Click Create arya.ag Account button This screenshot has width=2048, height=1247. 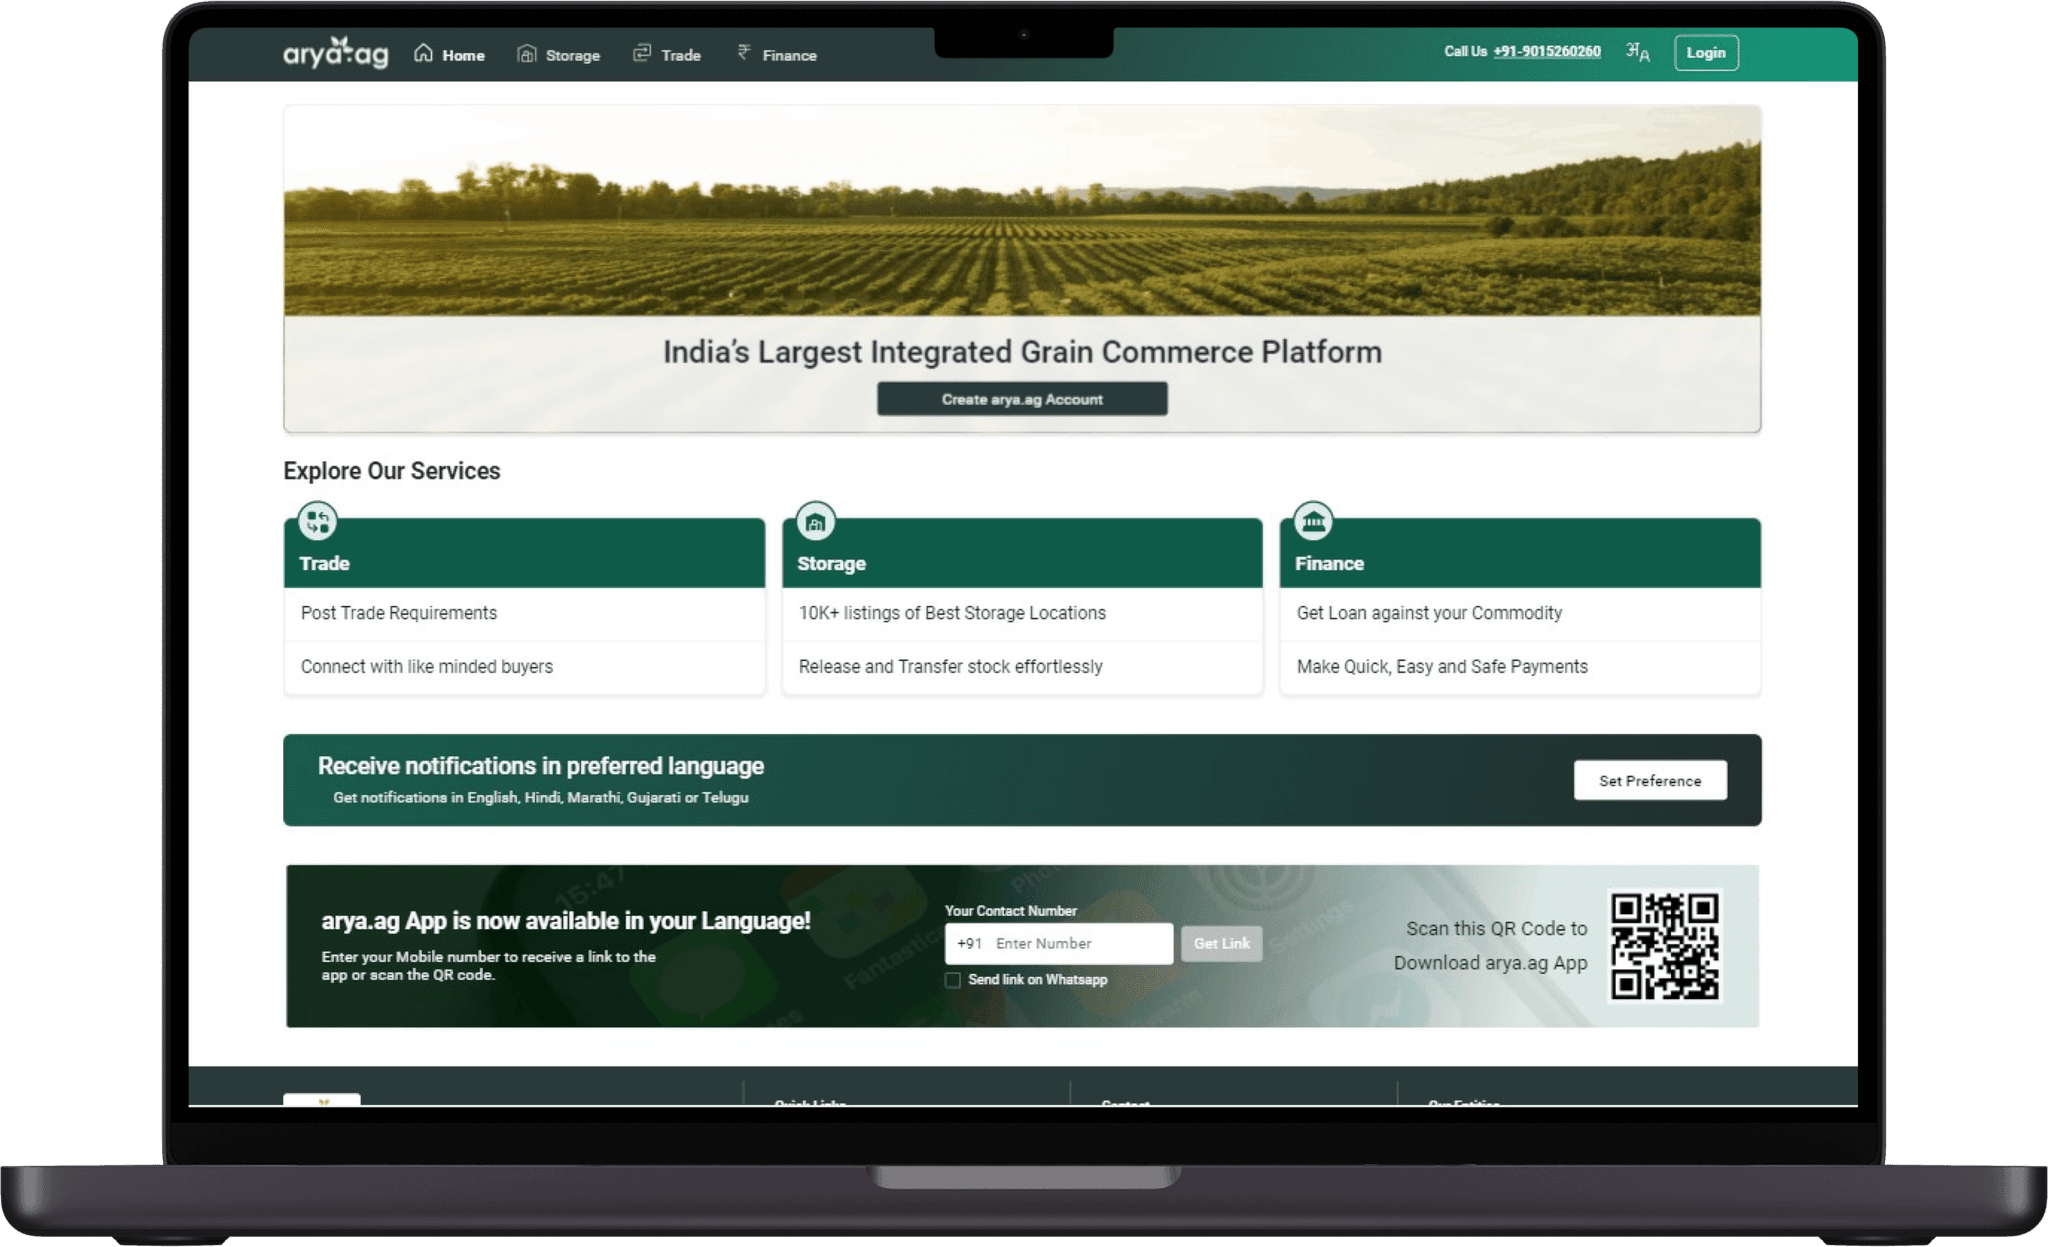pos(1022,399)
